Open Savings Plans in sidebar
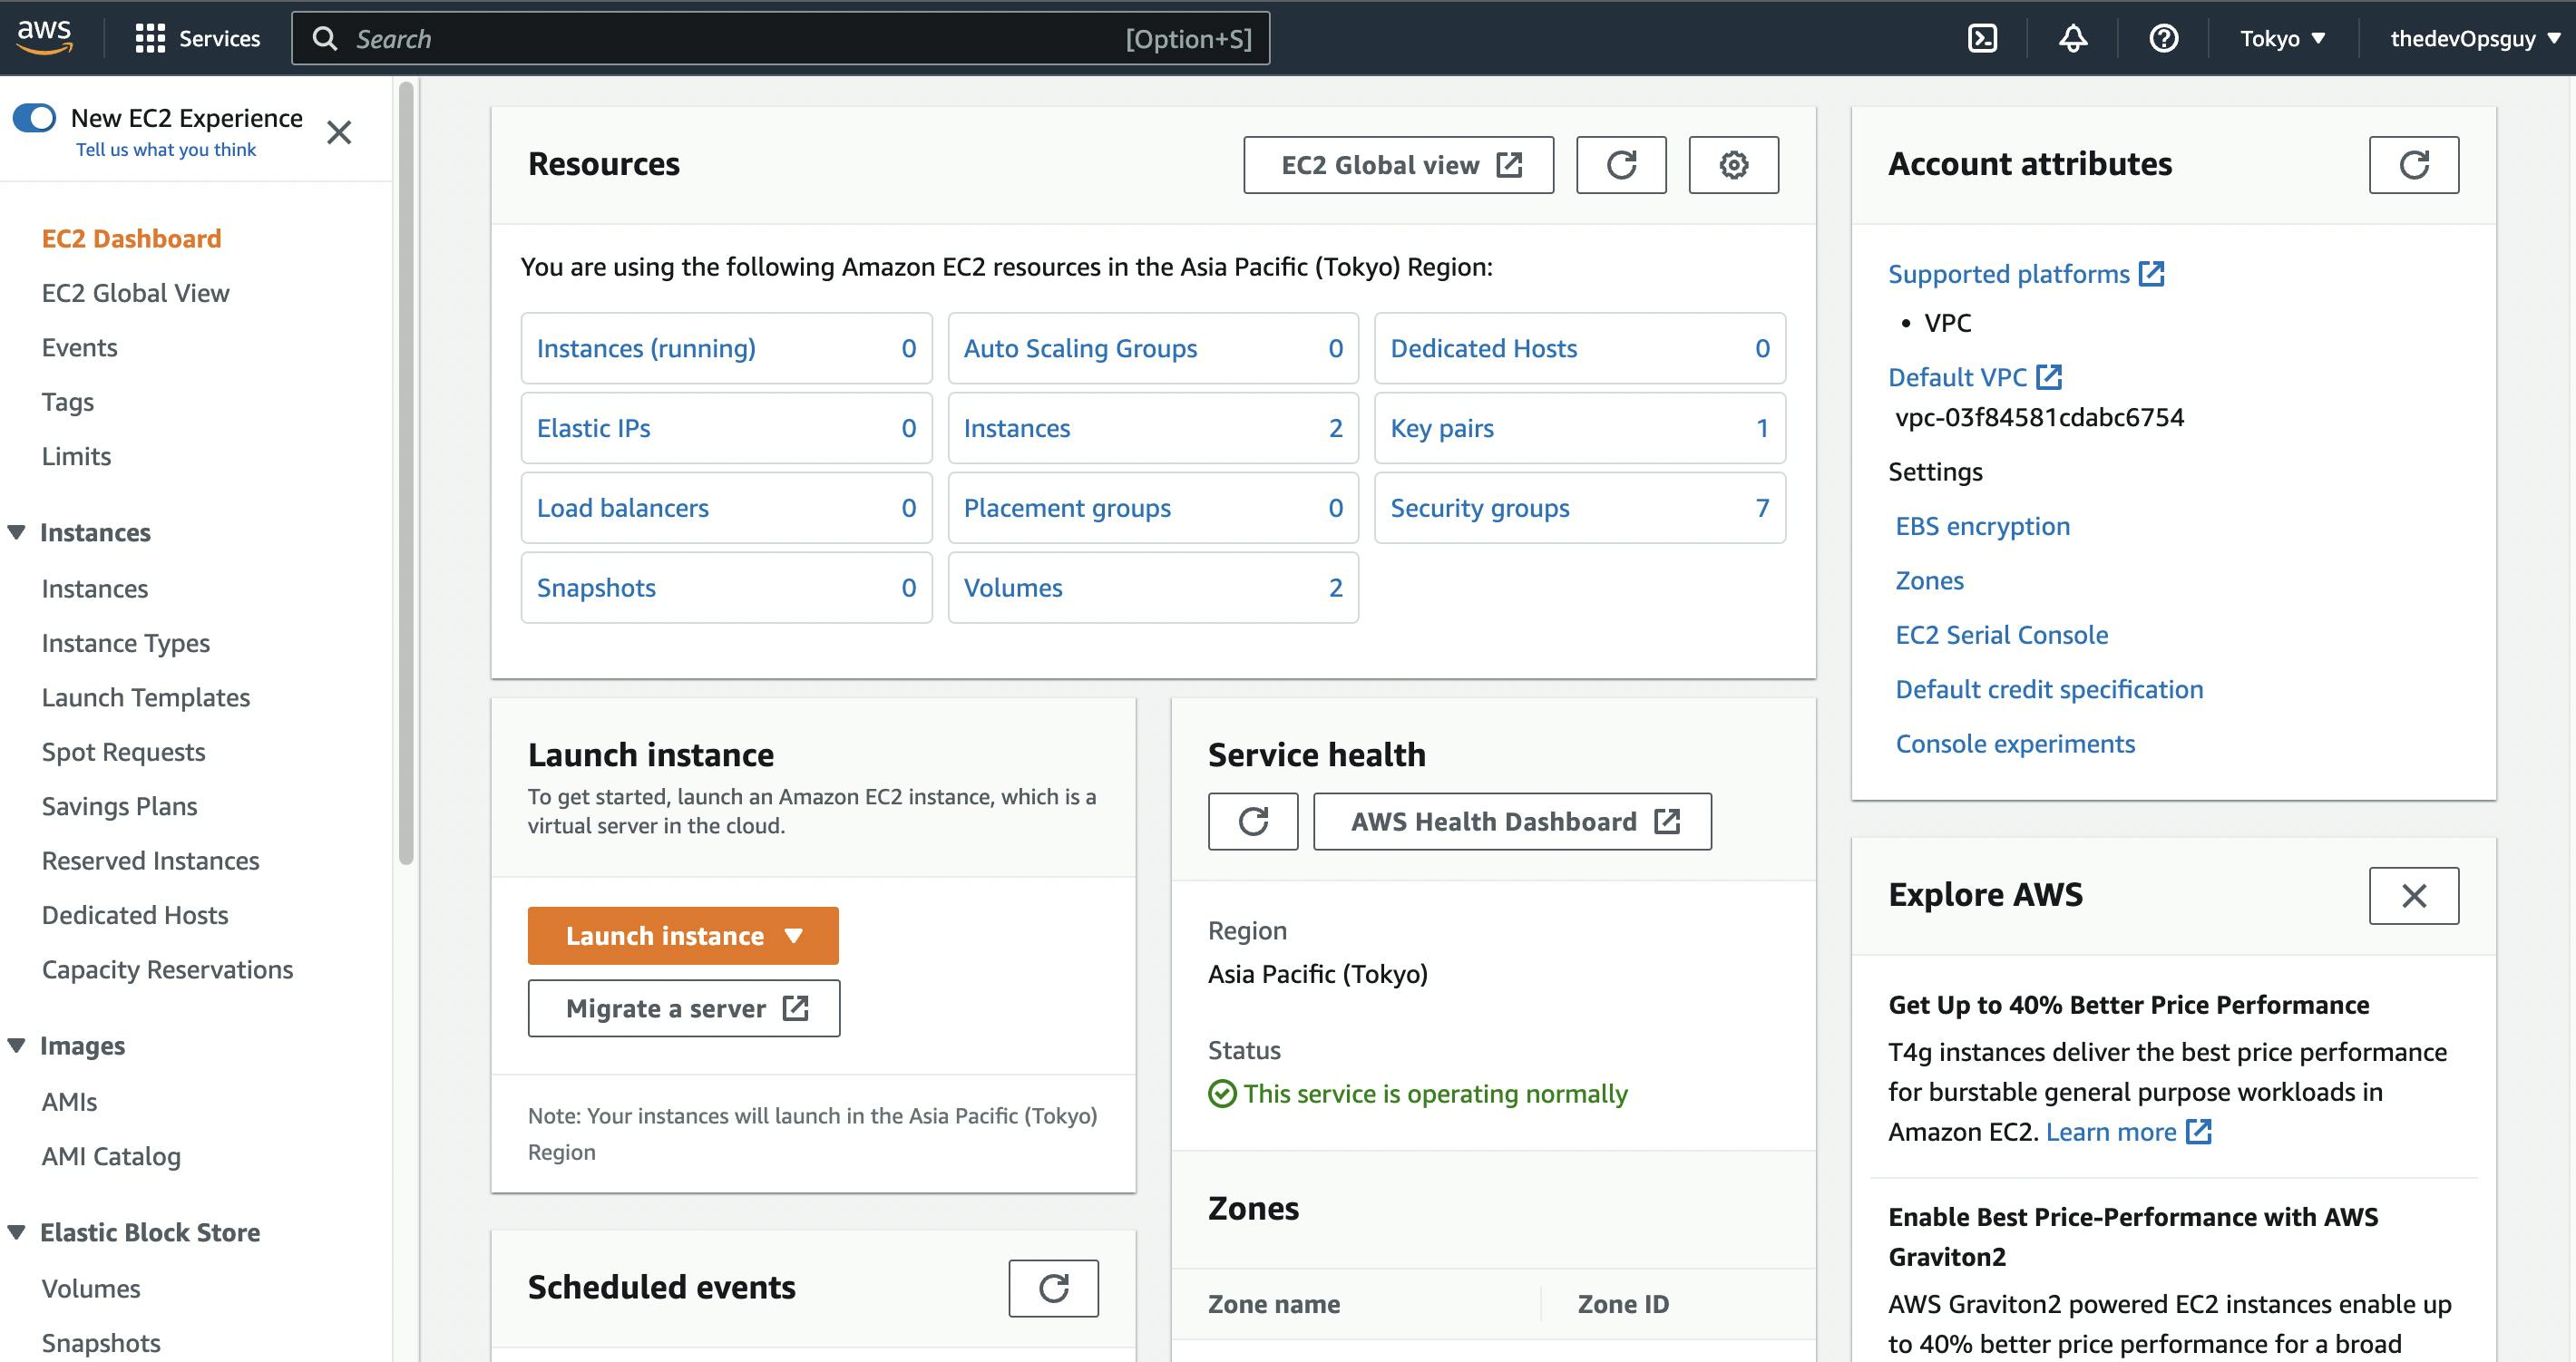Screen dimensions: 2576x1362 (119, 806)
